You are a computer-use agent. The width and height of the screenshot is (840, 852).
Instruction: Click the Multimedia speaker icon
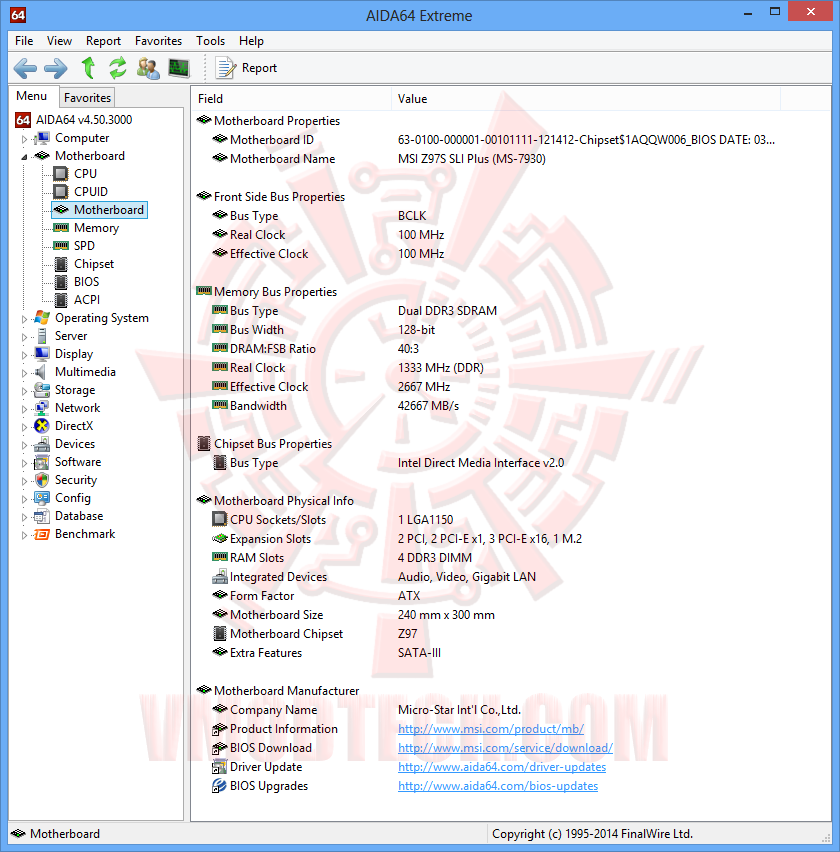click(40, 372)
